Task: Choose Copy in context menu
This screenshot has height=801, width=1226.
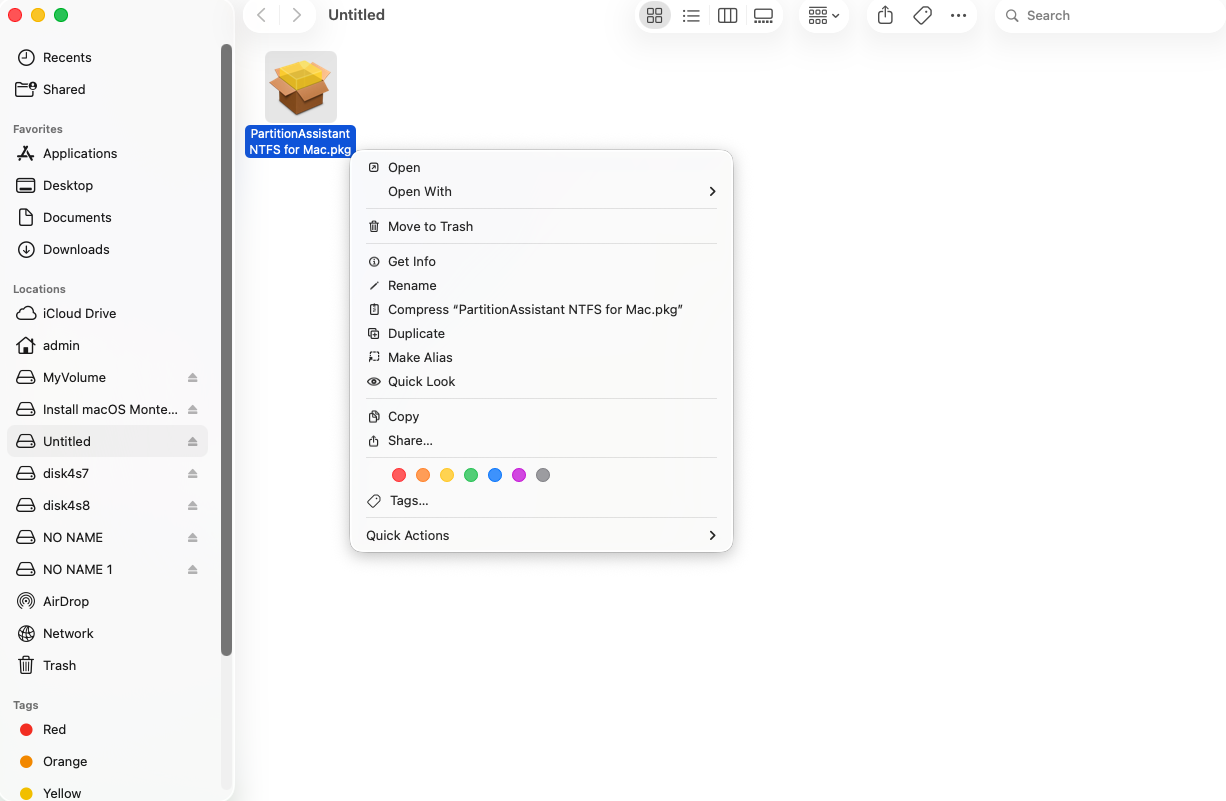Action: click(541, 416)
